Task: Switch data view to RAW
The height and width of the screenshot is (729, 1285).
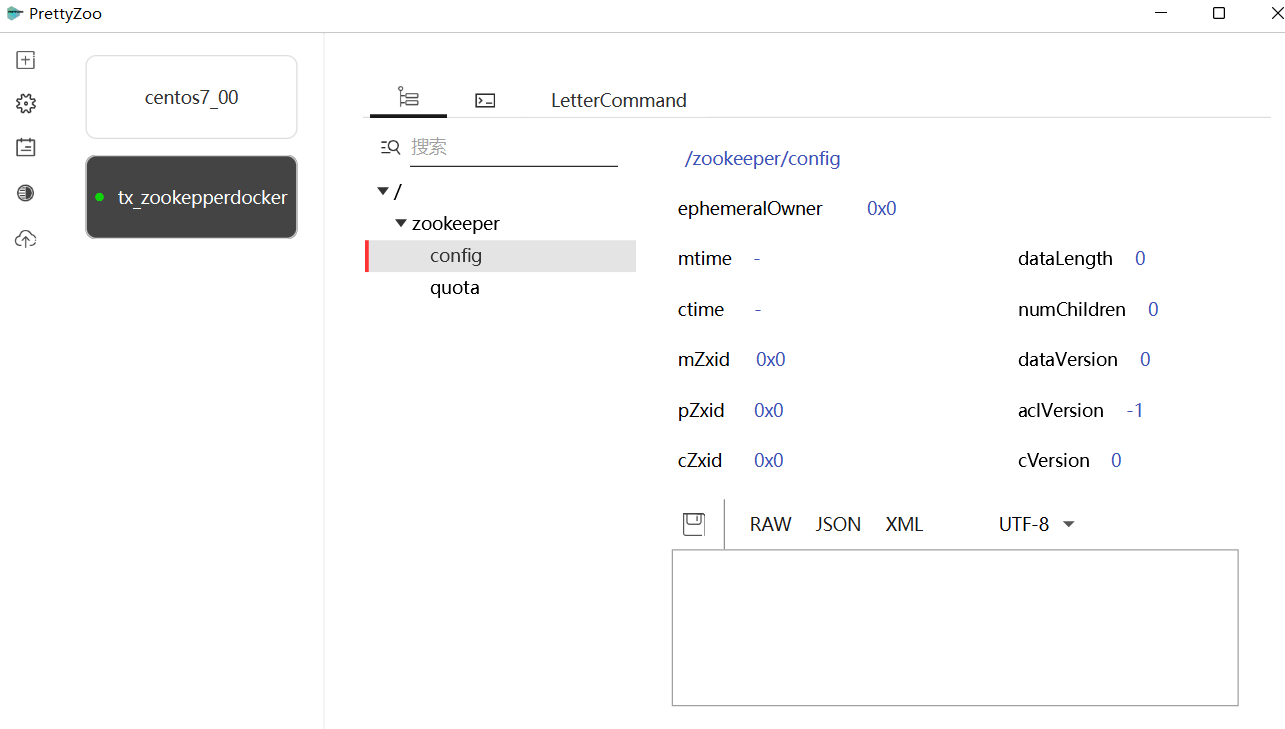Action: point(771,524)
